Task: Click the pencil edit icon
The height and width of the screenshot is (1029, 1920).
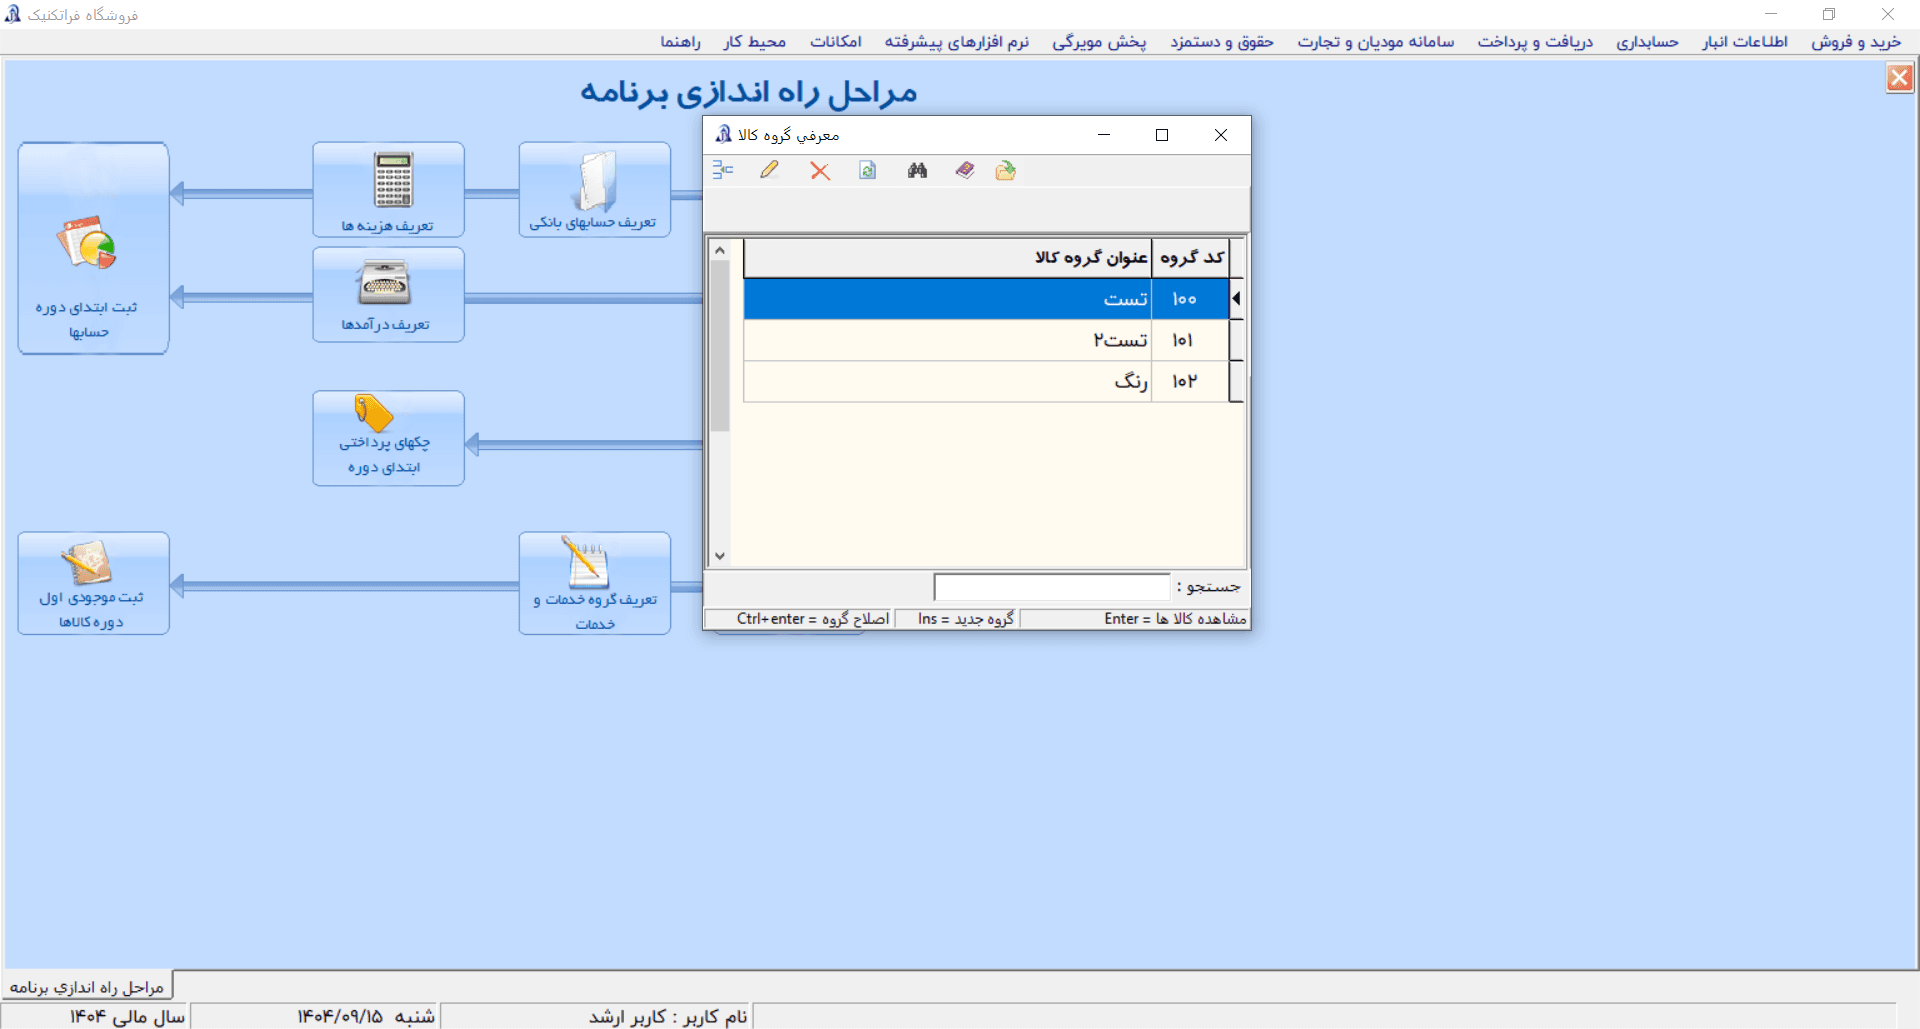Action: [x=769, y=170]
